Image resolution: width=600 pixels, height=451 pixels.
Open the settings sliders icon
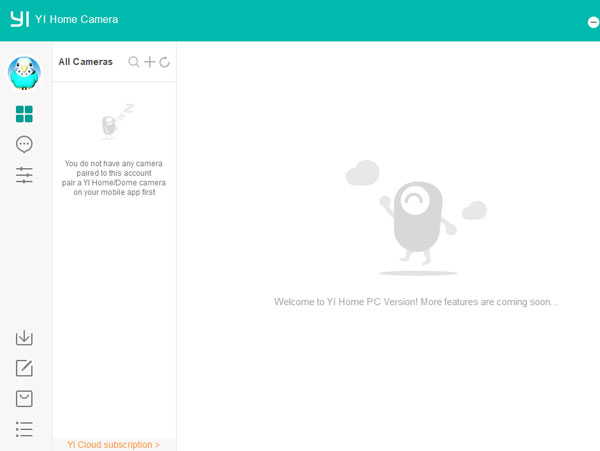point(24,175)
